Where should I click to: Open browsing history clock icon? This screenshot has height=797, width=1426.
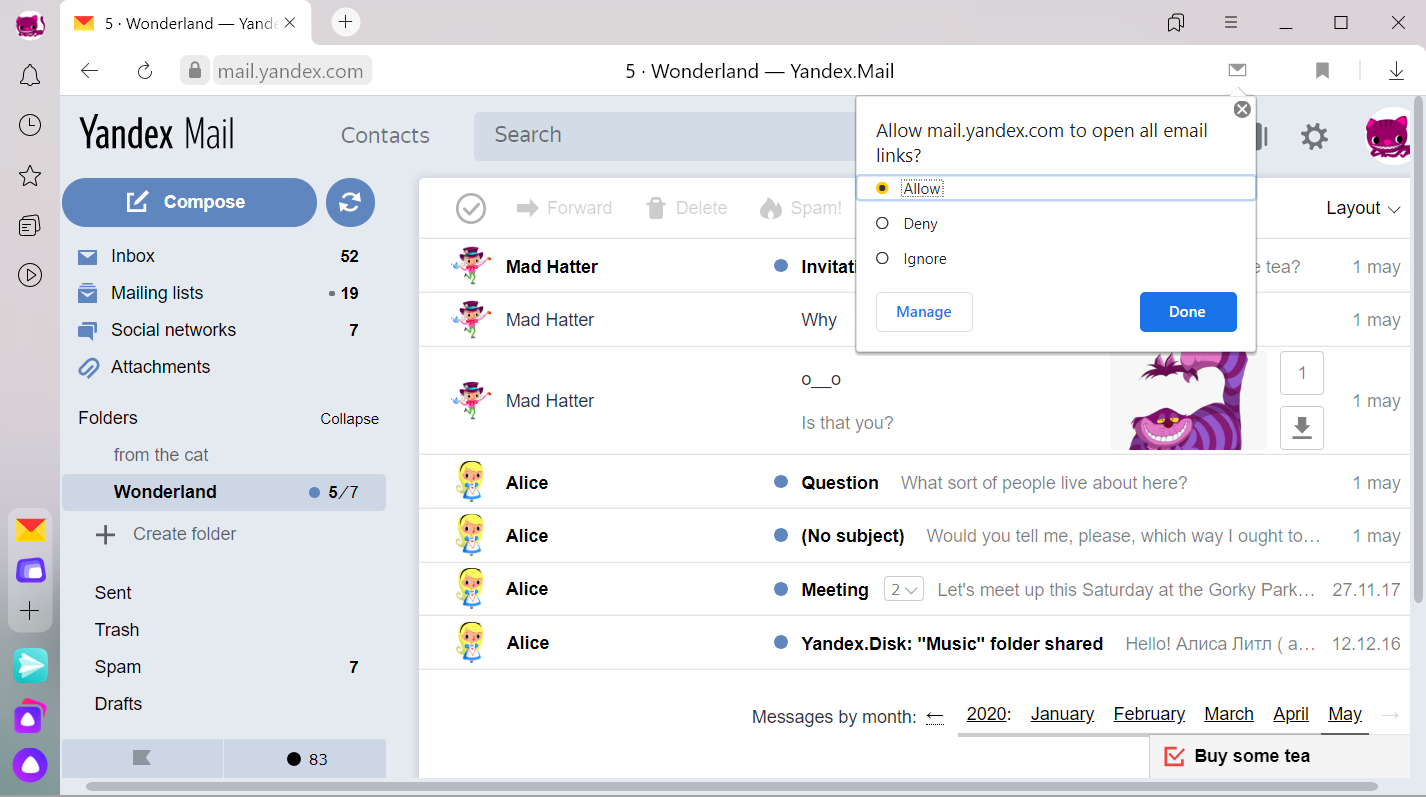tap(30, 125)
